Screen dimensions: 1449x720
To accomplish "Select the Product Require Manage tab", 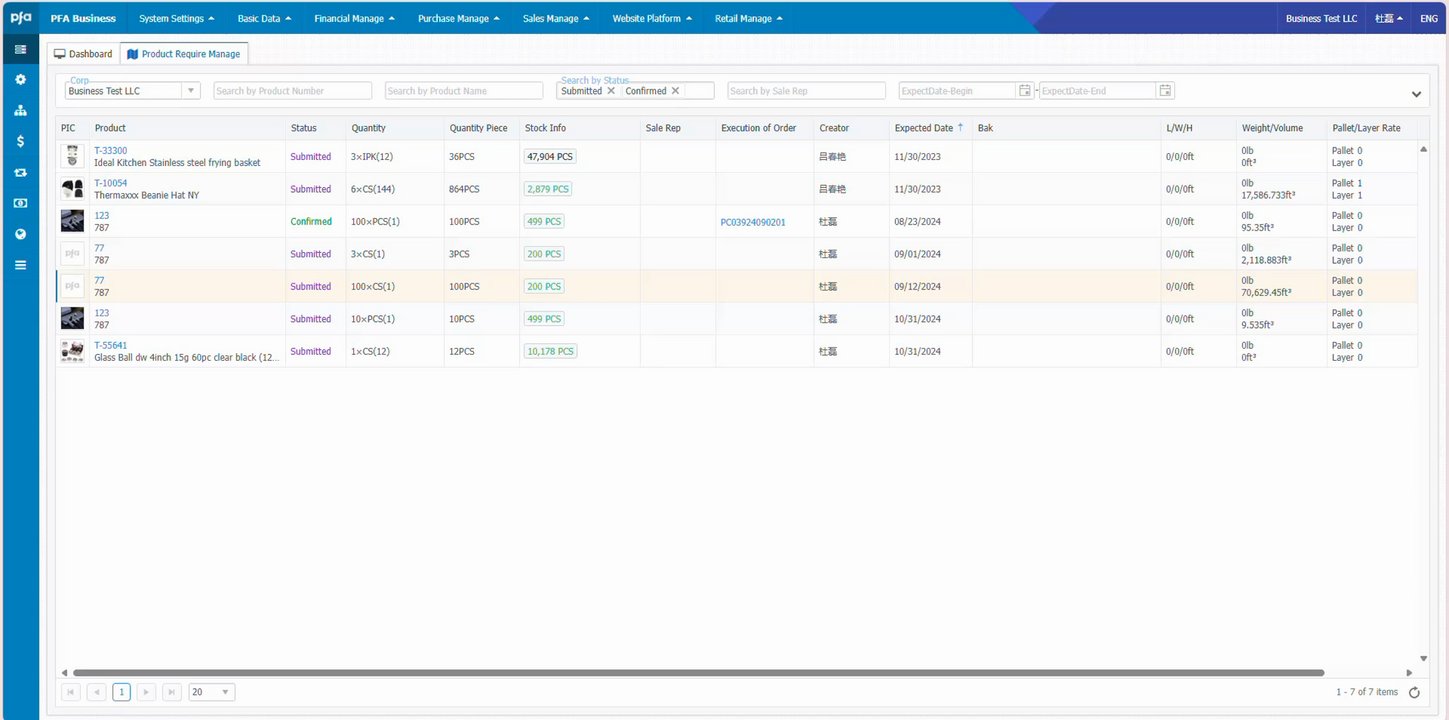I will 184,54.
